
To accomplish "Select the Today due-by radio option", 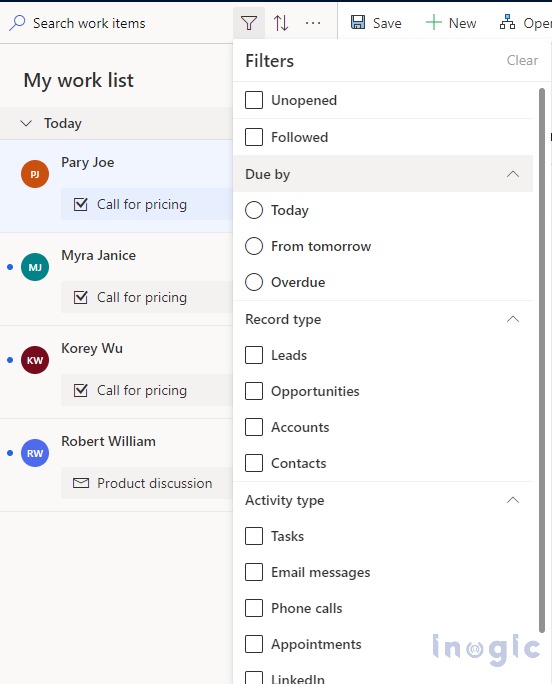I will [x=254, y=210].
